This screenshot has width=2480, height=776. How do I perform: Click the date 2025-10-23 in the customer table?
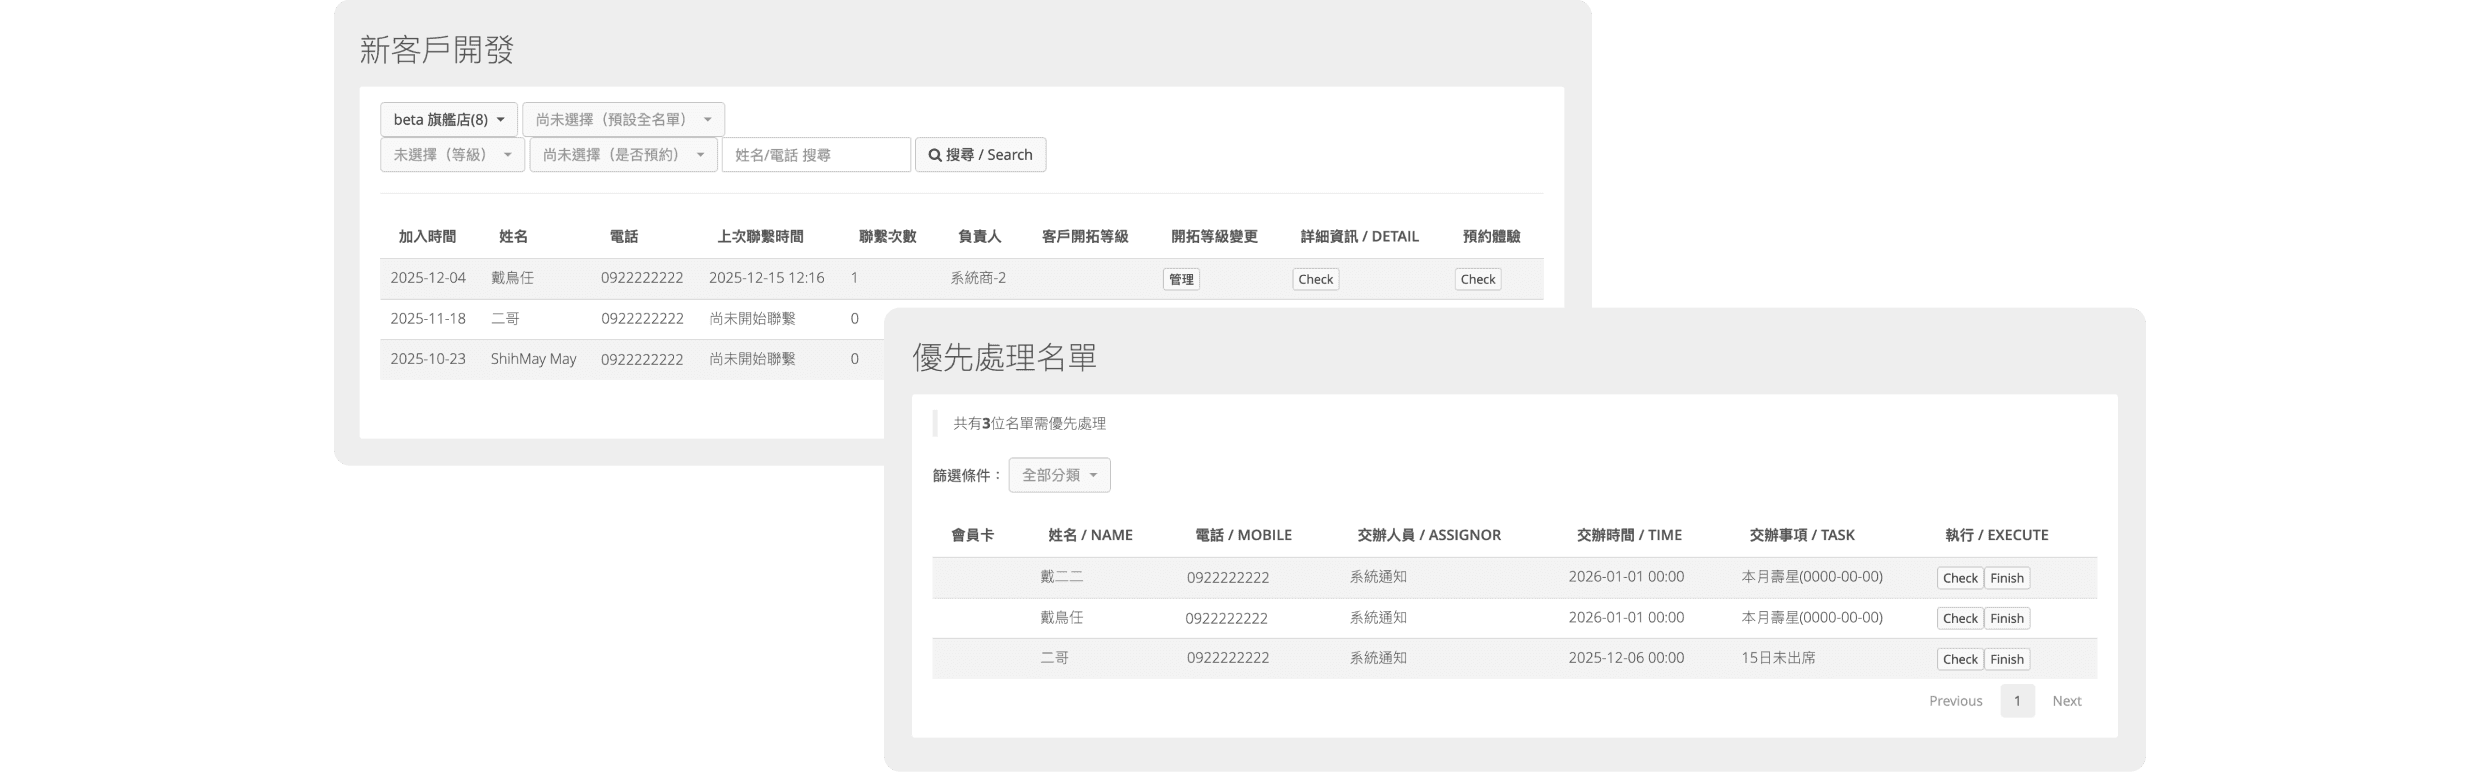[428, 359]
